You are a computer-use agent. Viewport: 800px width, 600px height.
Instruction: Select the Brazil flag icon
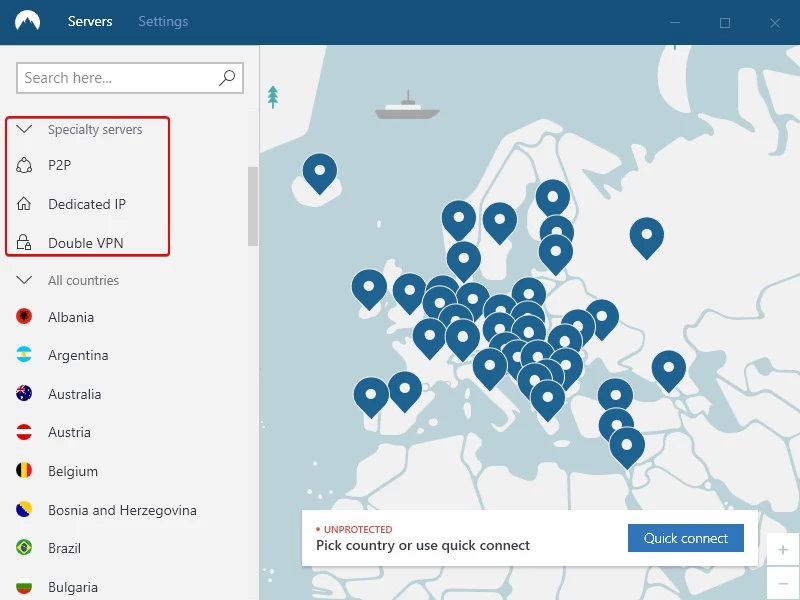(x=24, y=548)
